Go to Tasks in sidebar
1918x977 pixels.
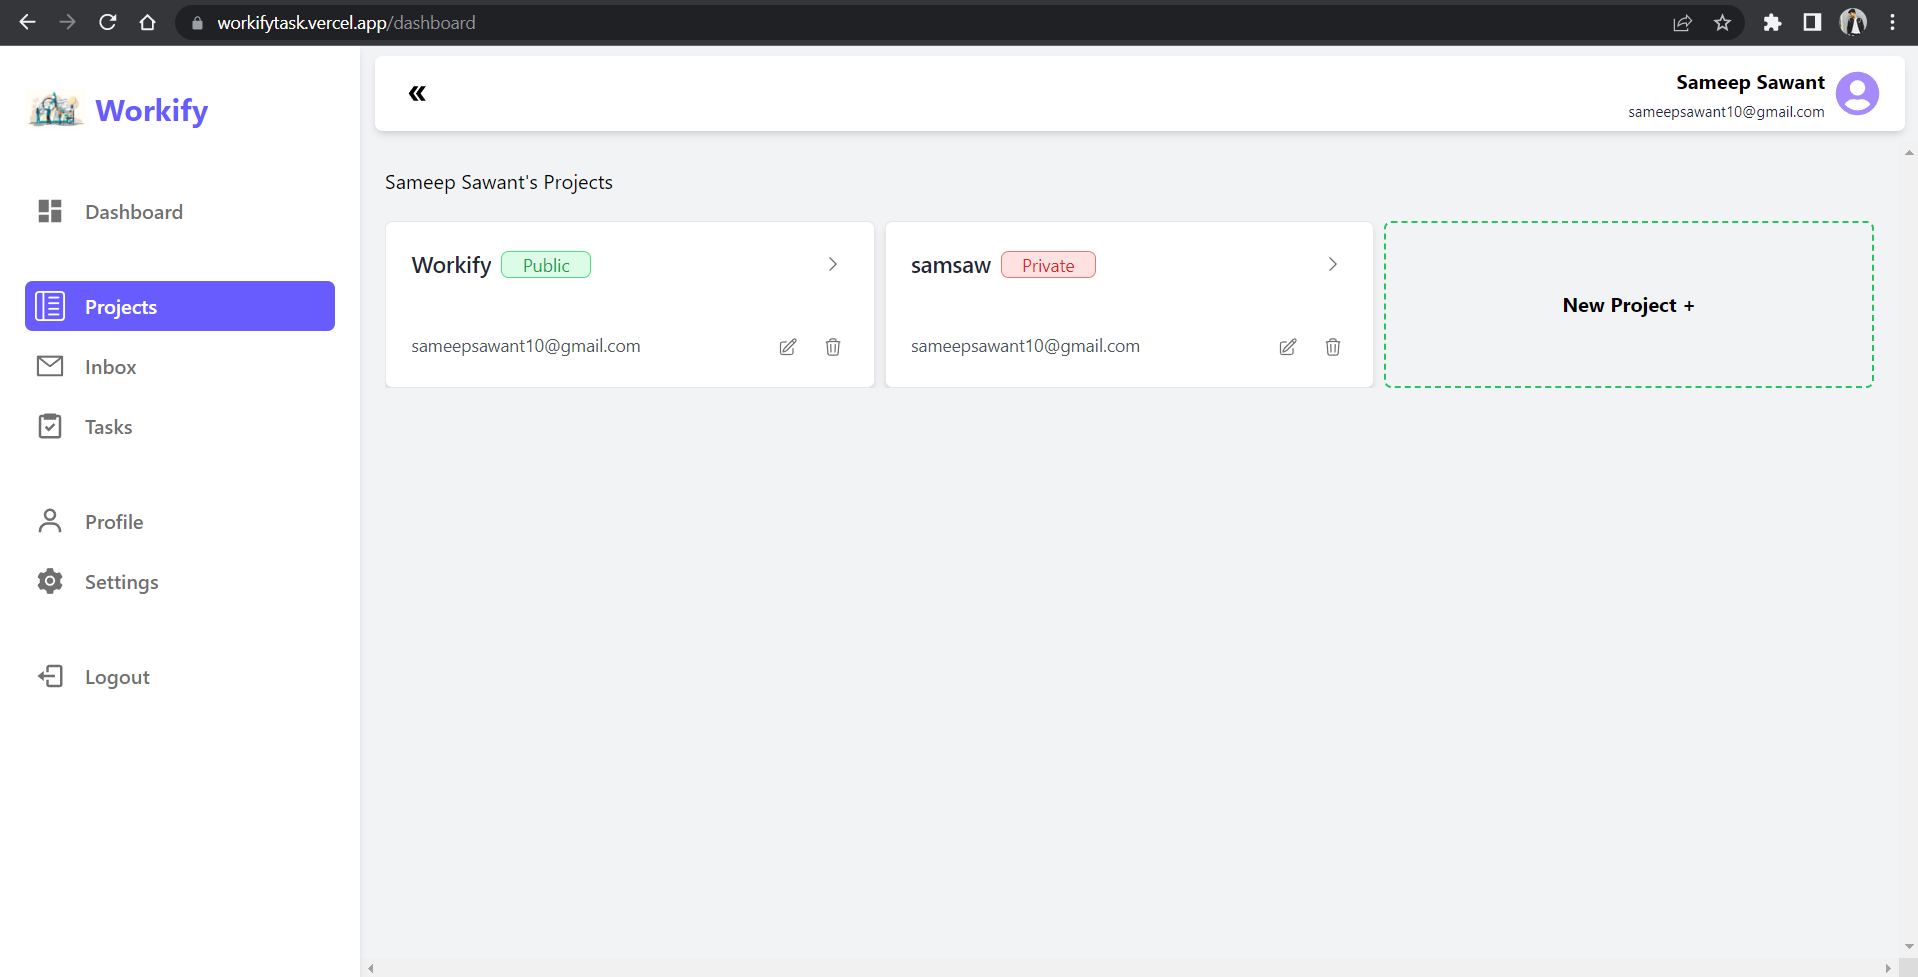coord(180,426)
